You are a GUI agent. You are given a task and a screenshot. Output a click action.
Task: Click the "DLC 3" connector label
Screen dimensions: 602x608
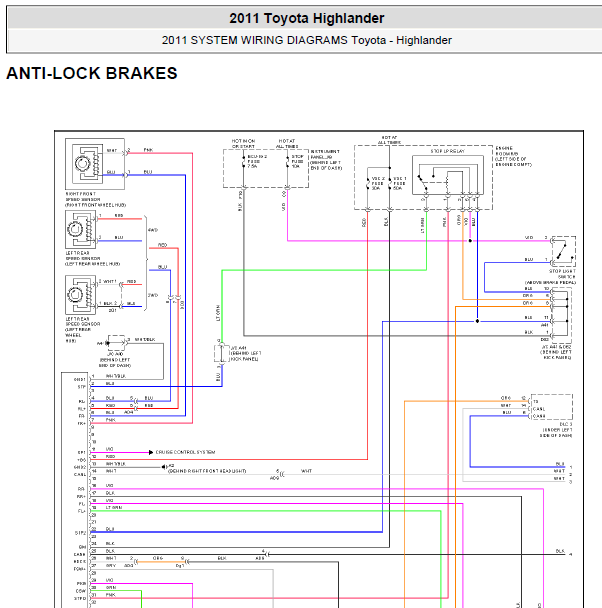pyautogui.click(x=566, y=424)
